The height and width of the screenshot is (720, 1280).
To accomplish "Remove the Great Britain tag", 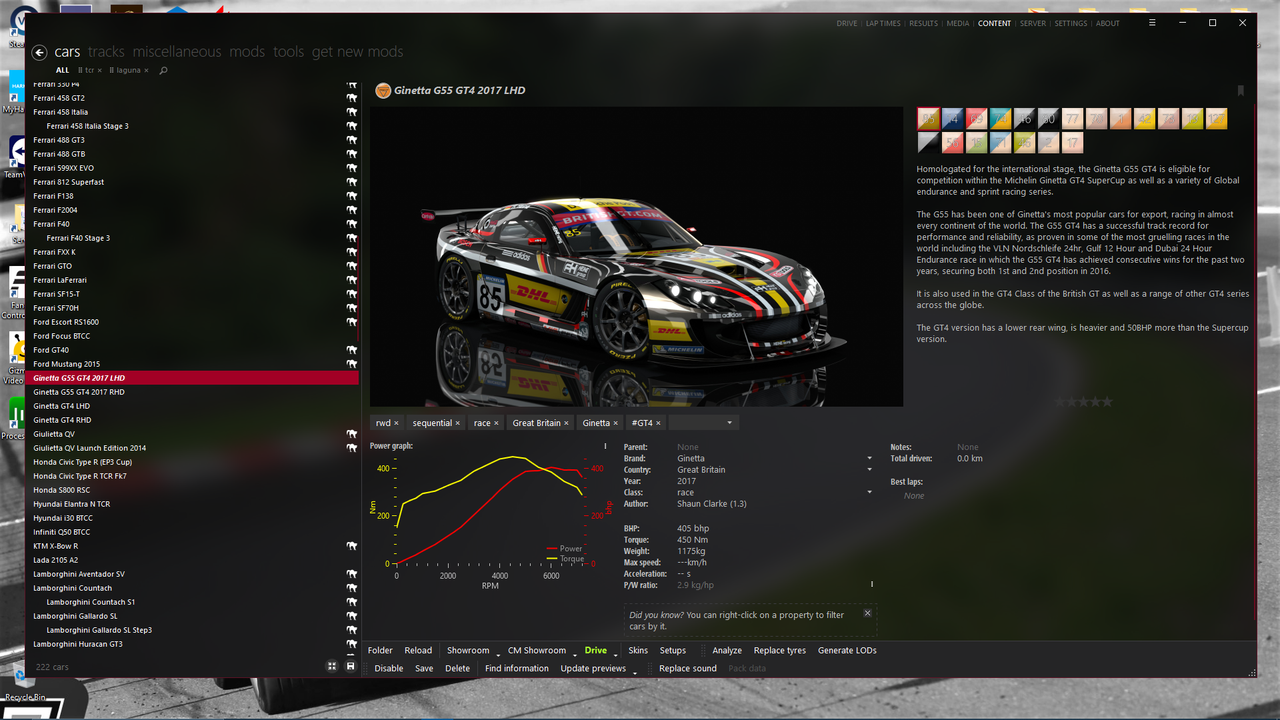I will click(x=566, y=423).
